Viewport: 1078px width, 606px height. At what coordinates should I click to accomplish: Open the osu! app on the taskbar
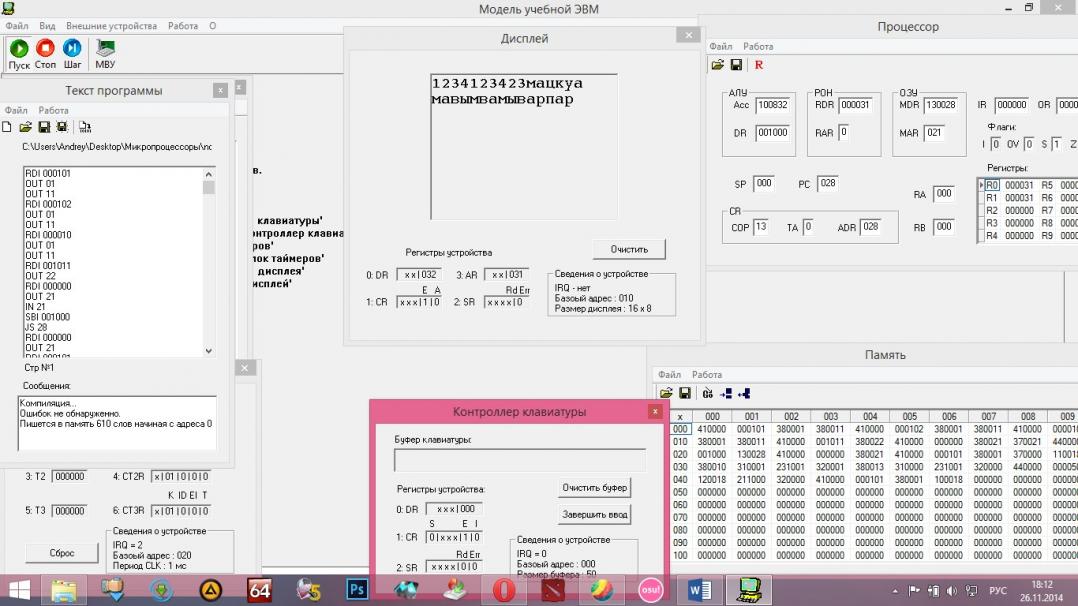pos(650,590)
